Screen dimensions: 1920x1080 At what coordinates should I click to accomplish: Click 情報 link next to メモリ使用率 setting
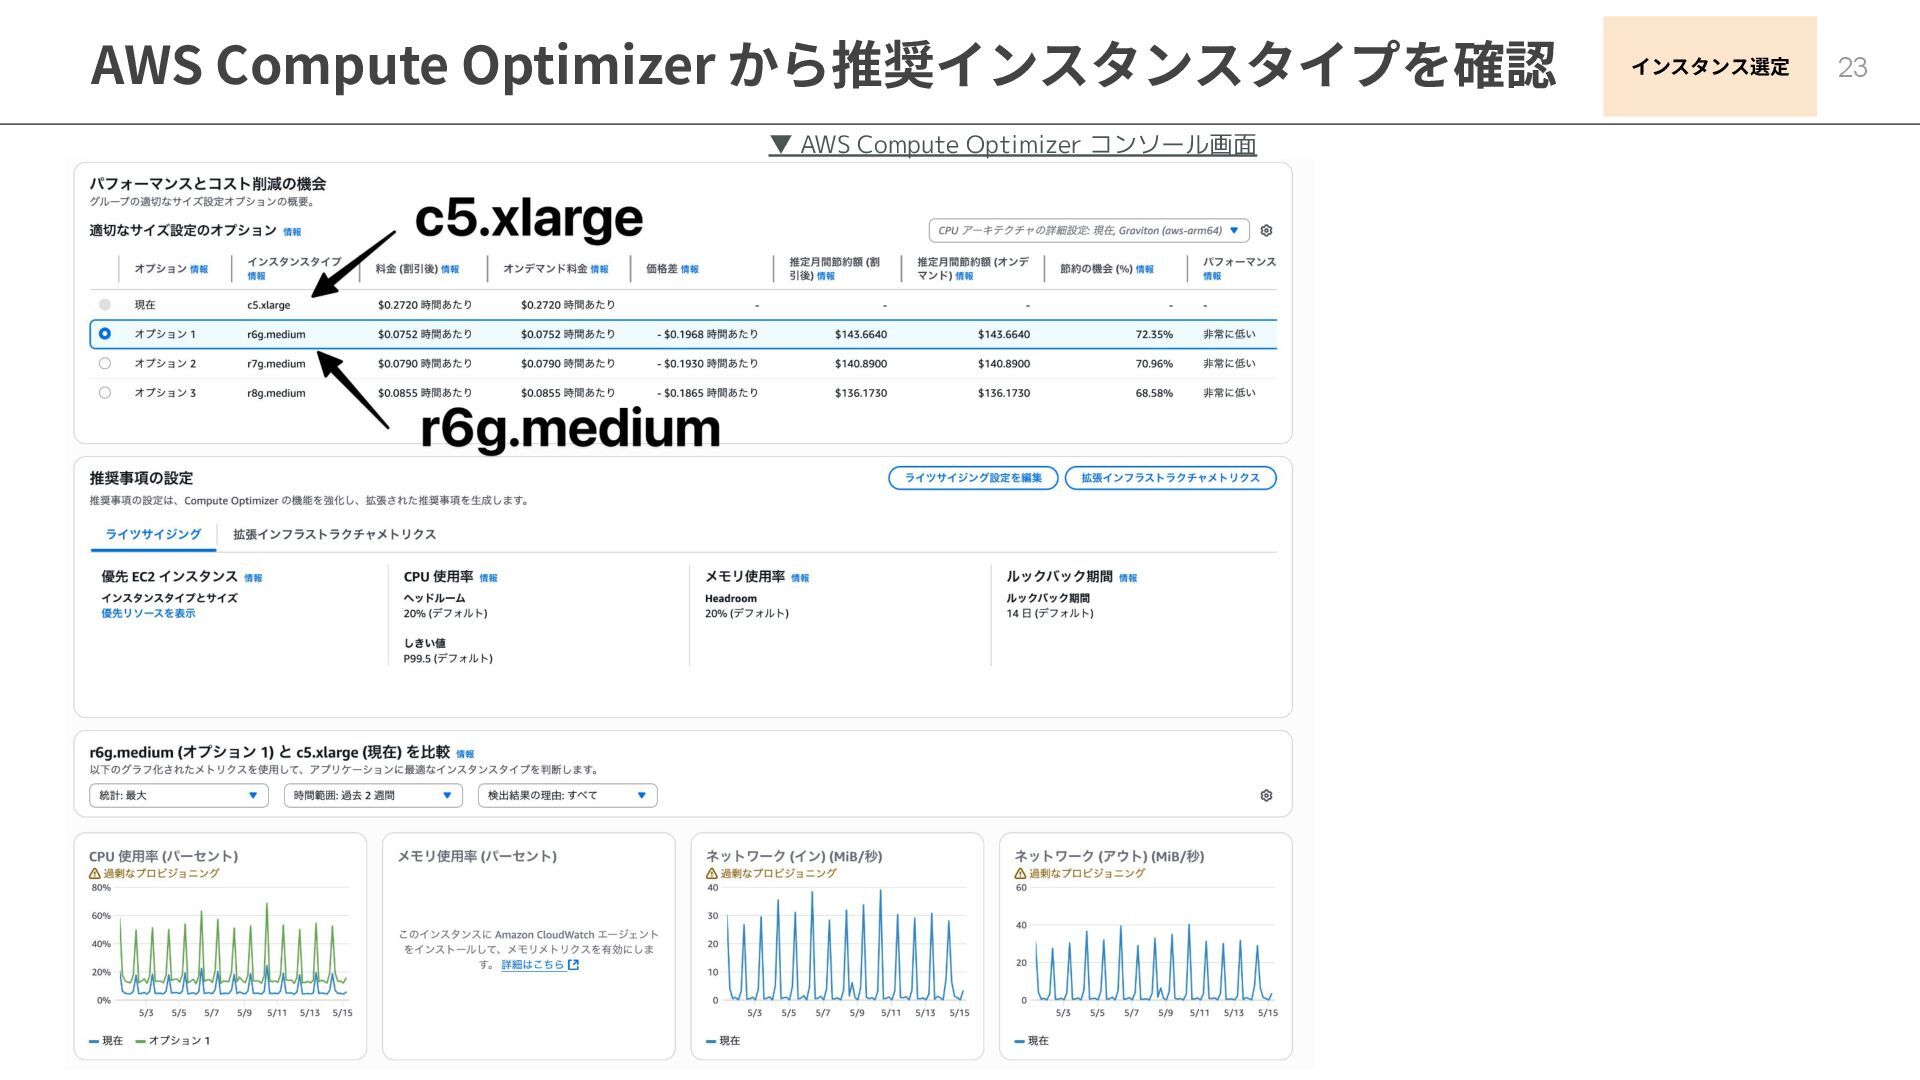click(800, 578)
